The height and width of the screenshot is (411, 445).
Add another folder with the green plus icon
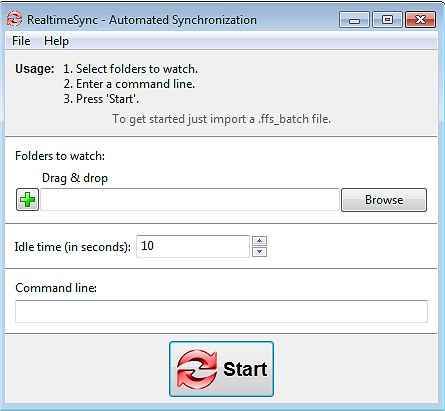tap(27, 200)
